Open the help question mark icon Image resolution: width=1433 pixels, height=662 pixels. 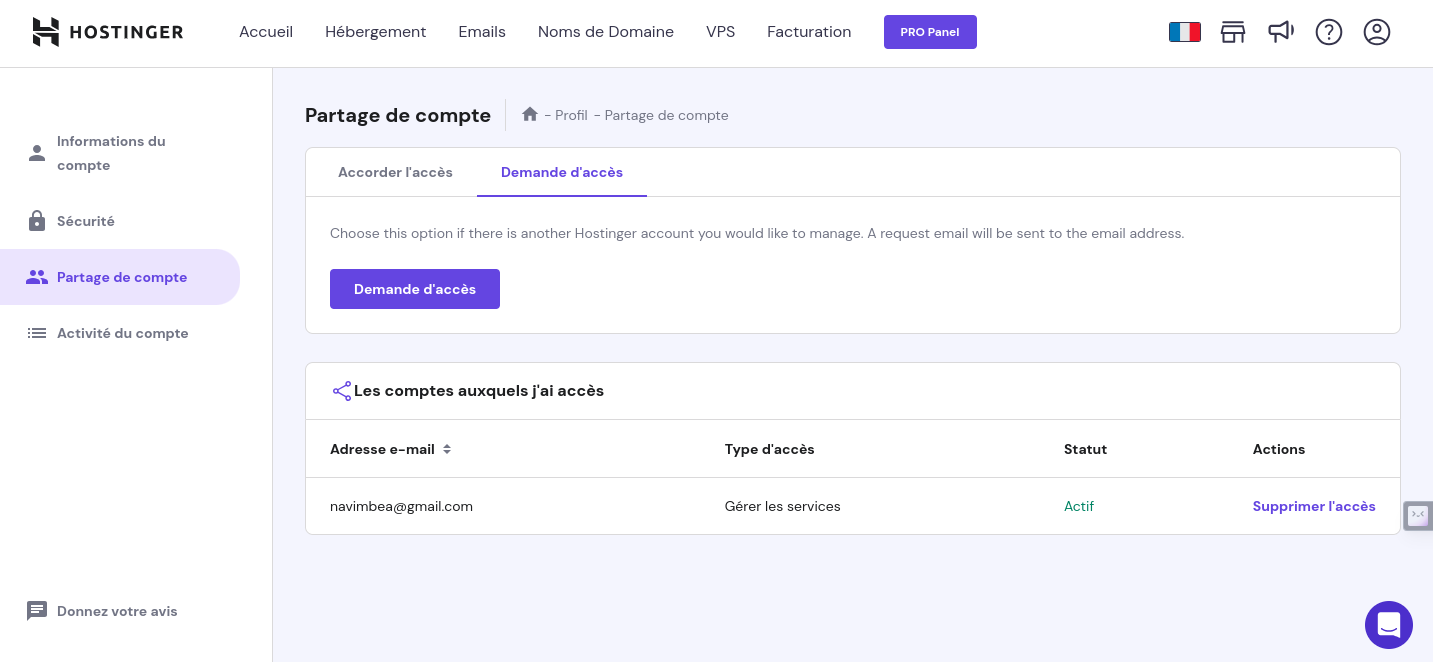tap(1328, 32)
